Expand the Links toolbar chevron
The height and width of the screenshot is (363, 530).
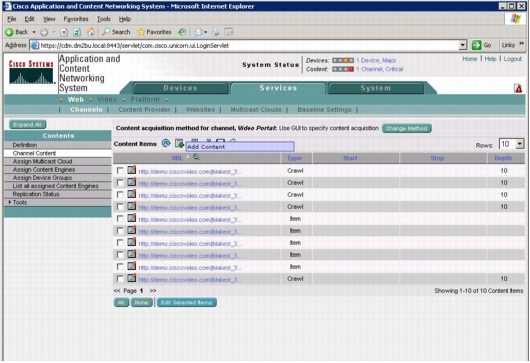click(x=521, y=44)
